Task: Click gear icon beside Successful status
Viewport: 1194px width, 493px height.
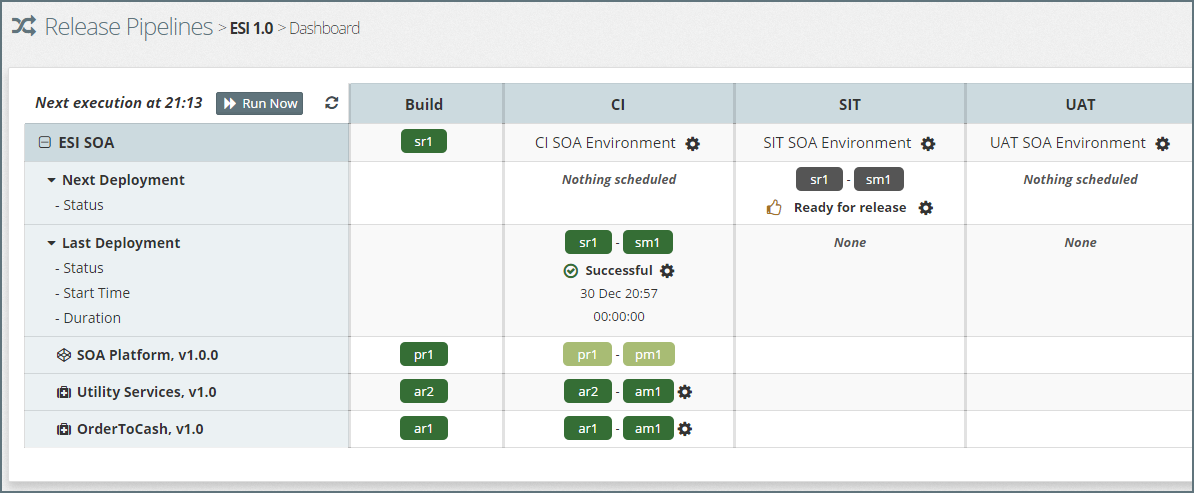Action: (x=667, y=271)
